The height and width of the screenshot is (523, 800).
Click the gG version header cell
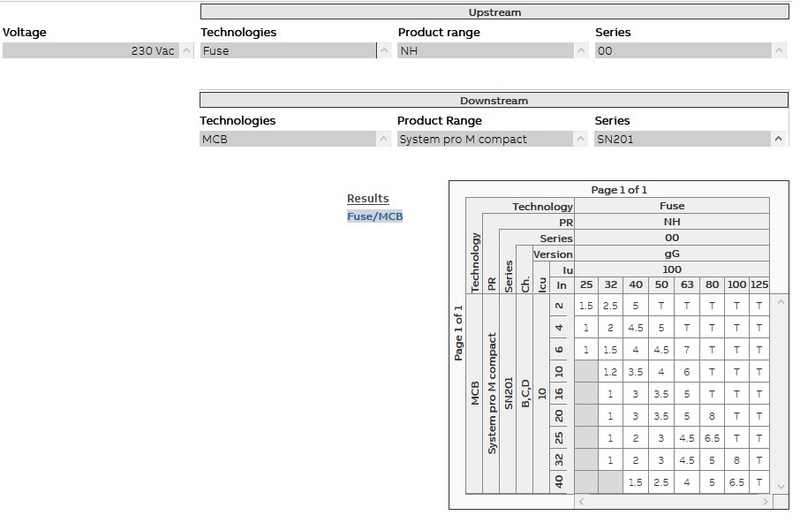coord(672,254)
